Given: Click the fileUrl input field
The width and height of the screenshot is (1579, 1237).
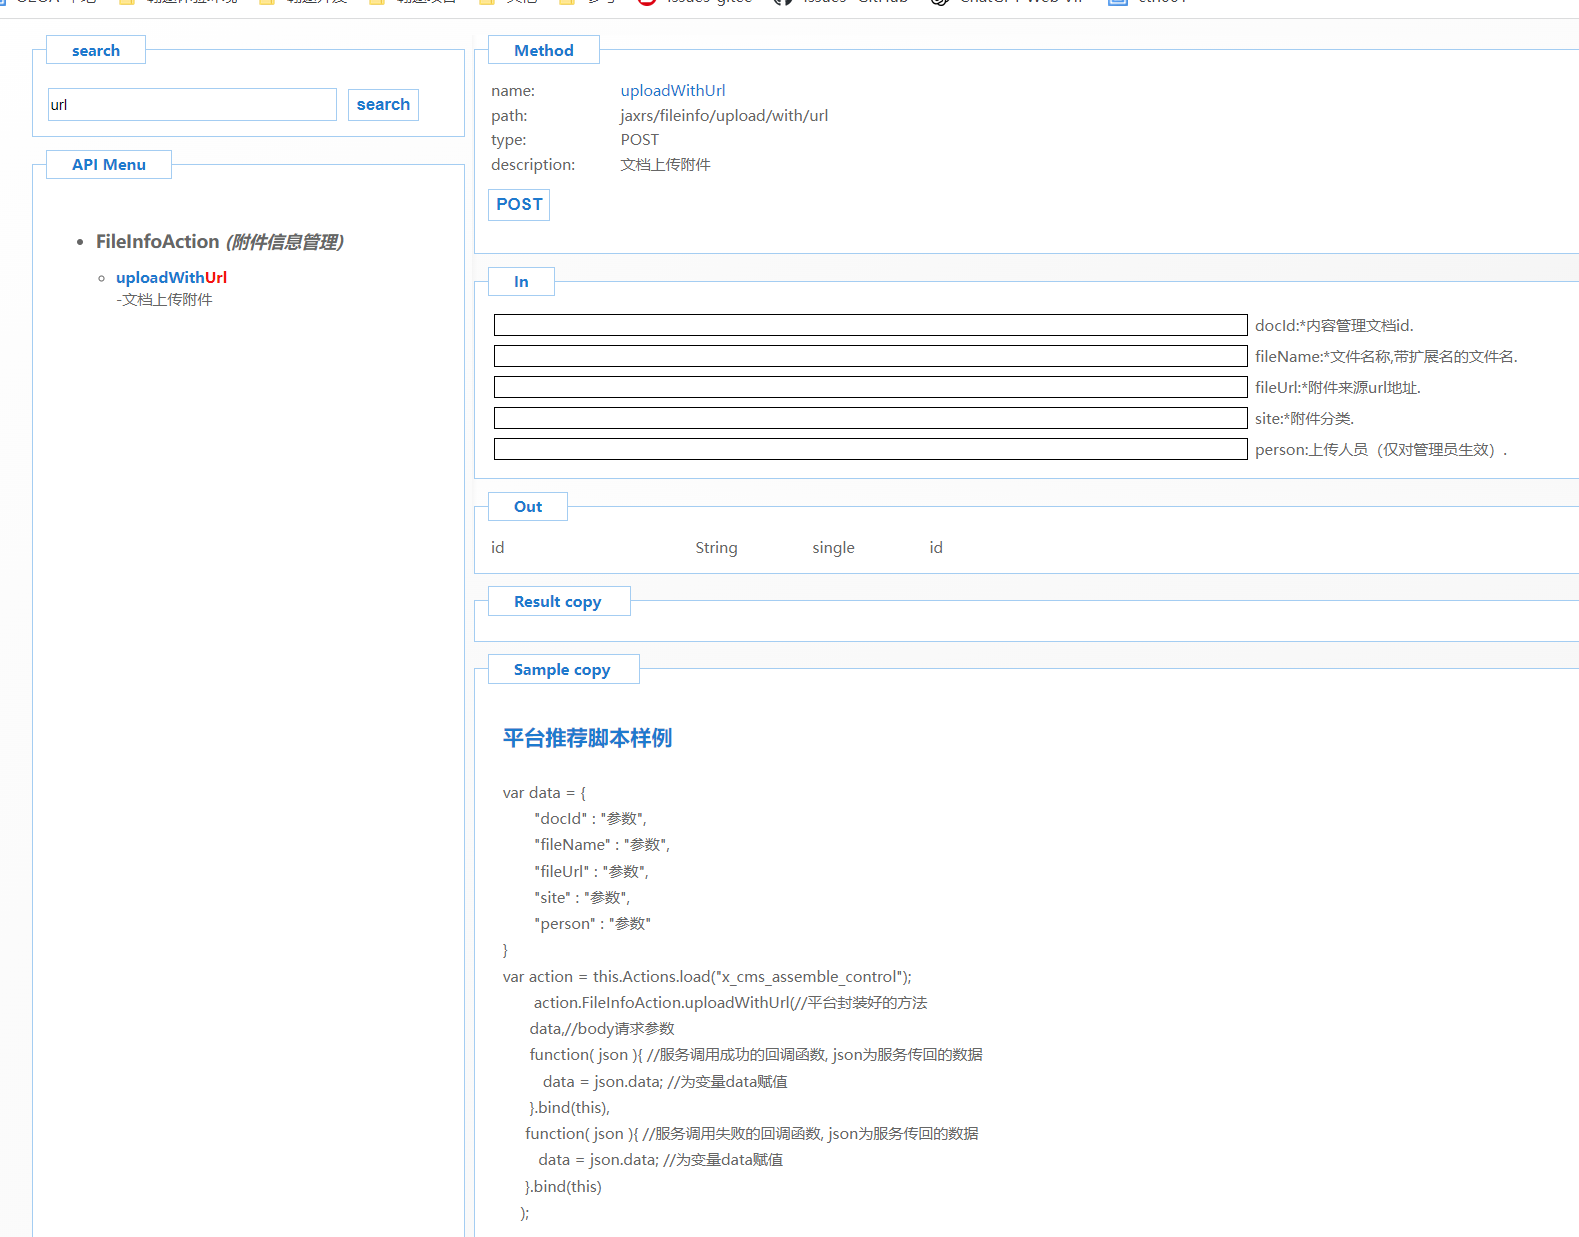Looking at the screenshot, I should click(x=870, y=387).
